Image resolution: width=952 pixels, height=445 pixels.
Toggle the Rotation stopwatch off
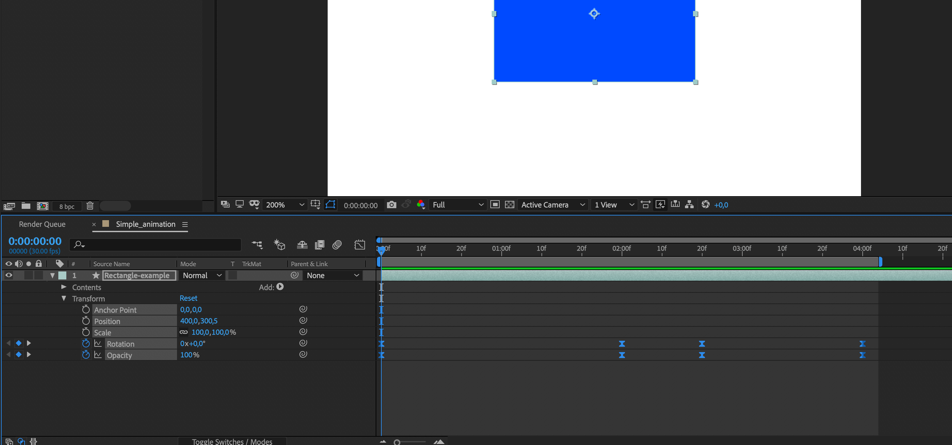[86, 344]
